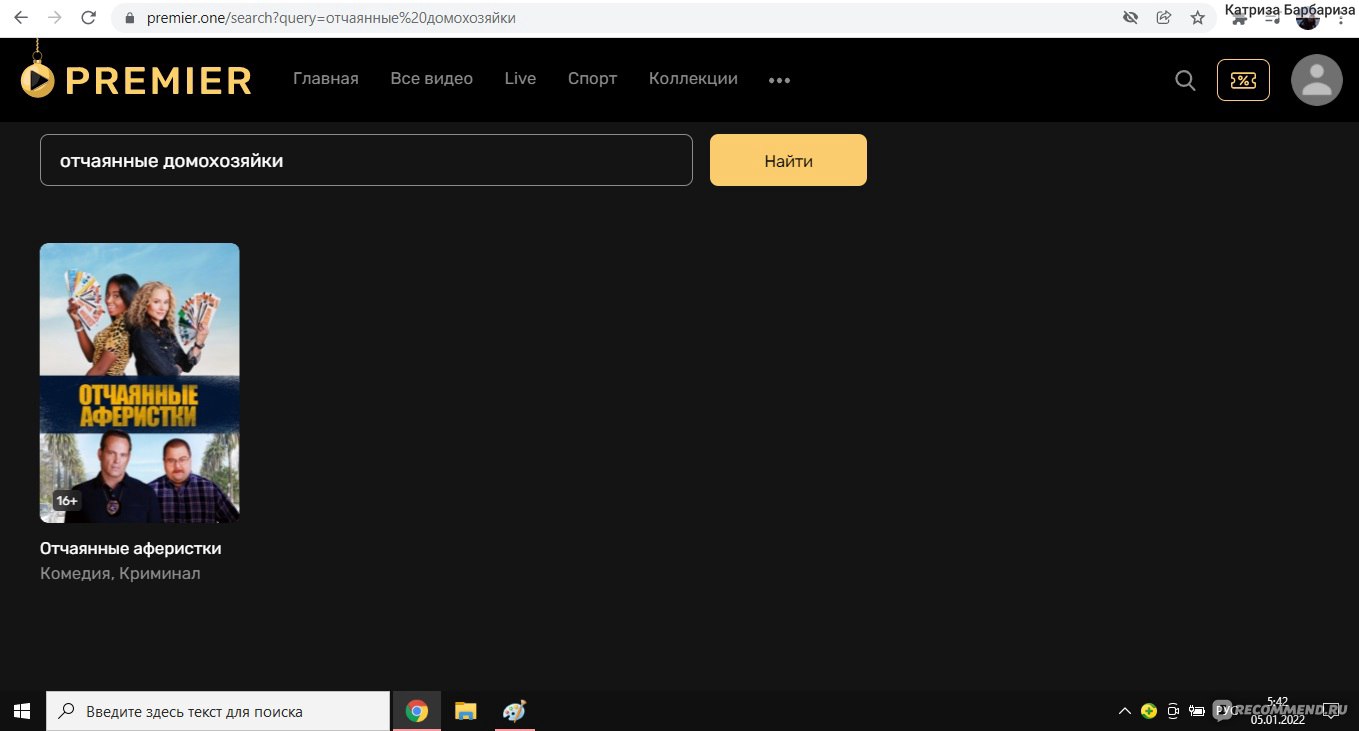Viewport: 1359px width, 731px height.
Task: Go to Главная page
Action: (x=325, y=79)
